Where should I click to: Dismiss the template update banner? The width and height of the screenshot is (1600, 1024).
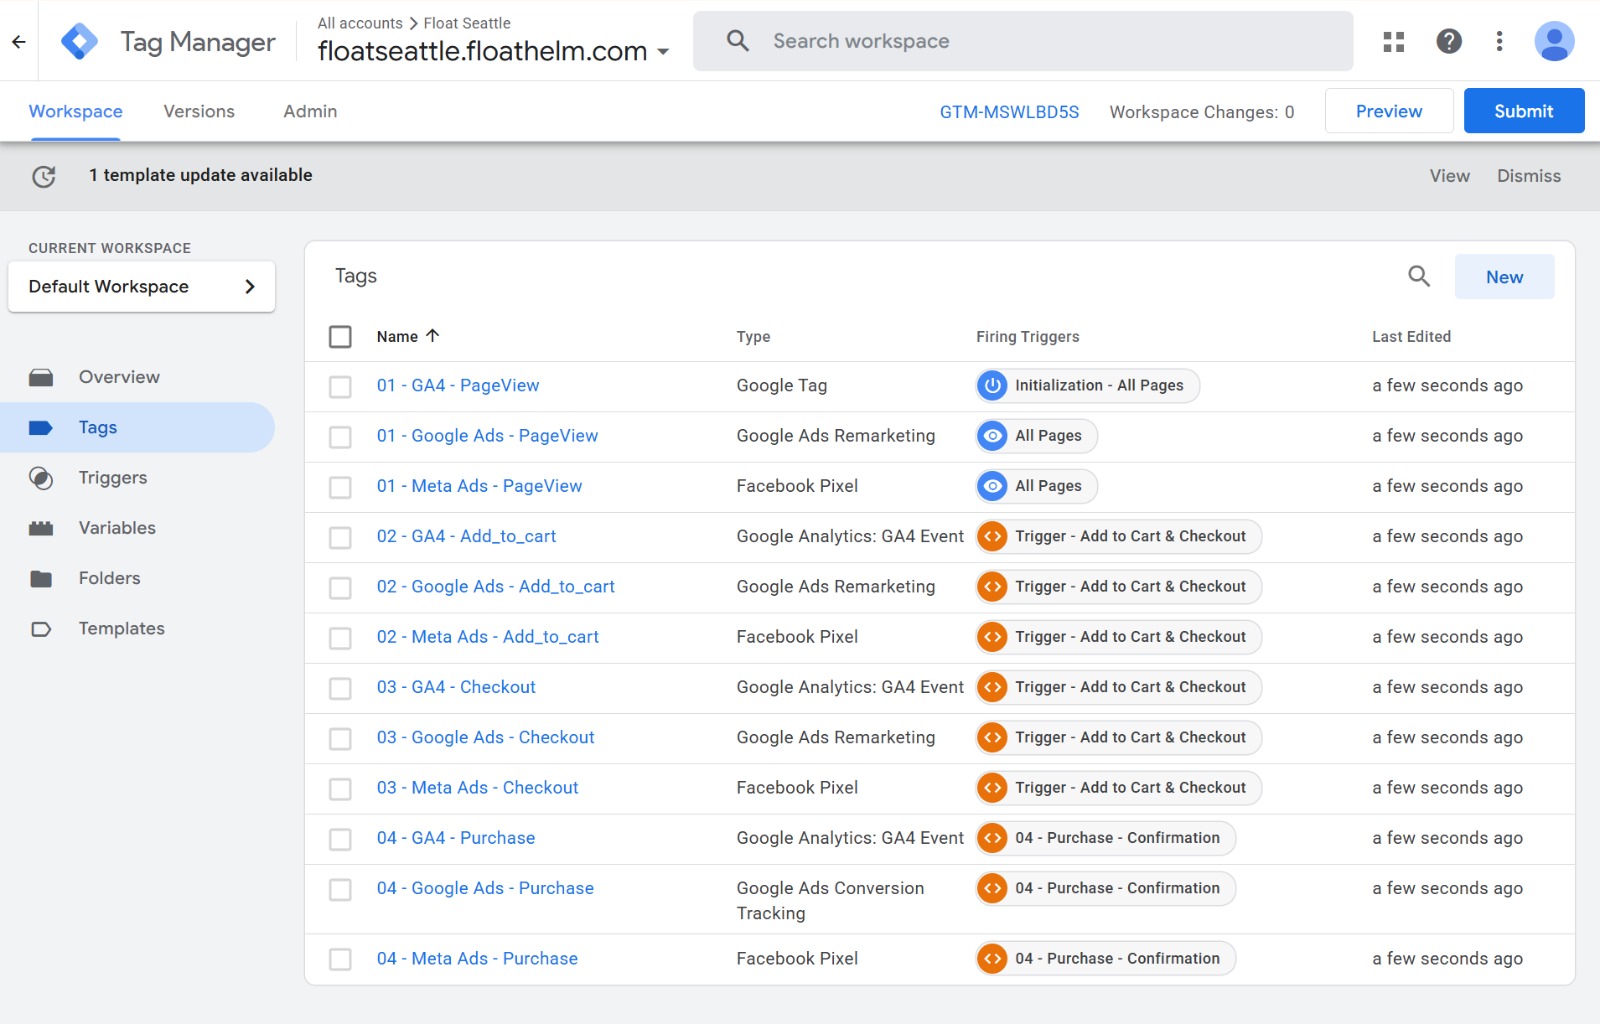coord(1528,176)
